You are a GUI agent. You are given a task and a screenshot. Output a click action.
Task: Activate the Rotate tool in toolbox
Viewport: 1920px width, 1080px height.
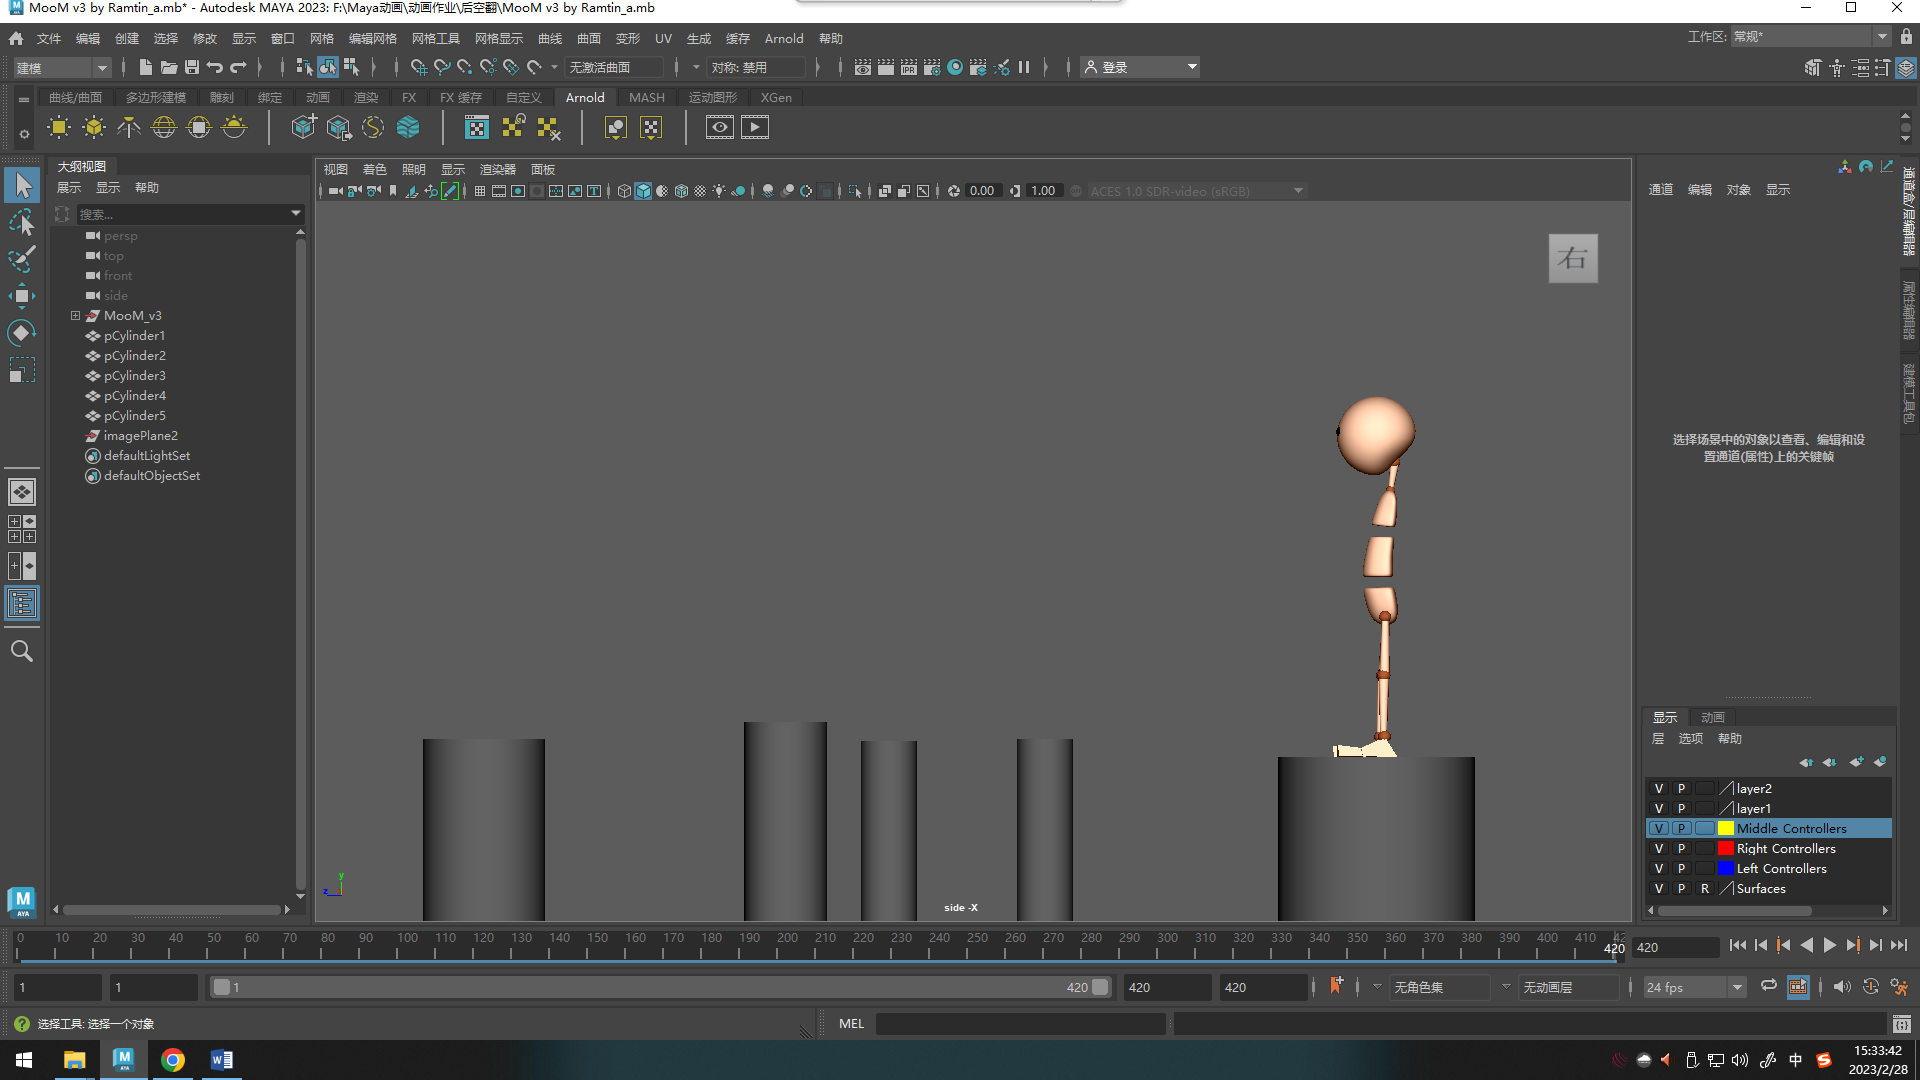tap(22, 332)
